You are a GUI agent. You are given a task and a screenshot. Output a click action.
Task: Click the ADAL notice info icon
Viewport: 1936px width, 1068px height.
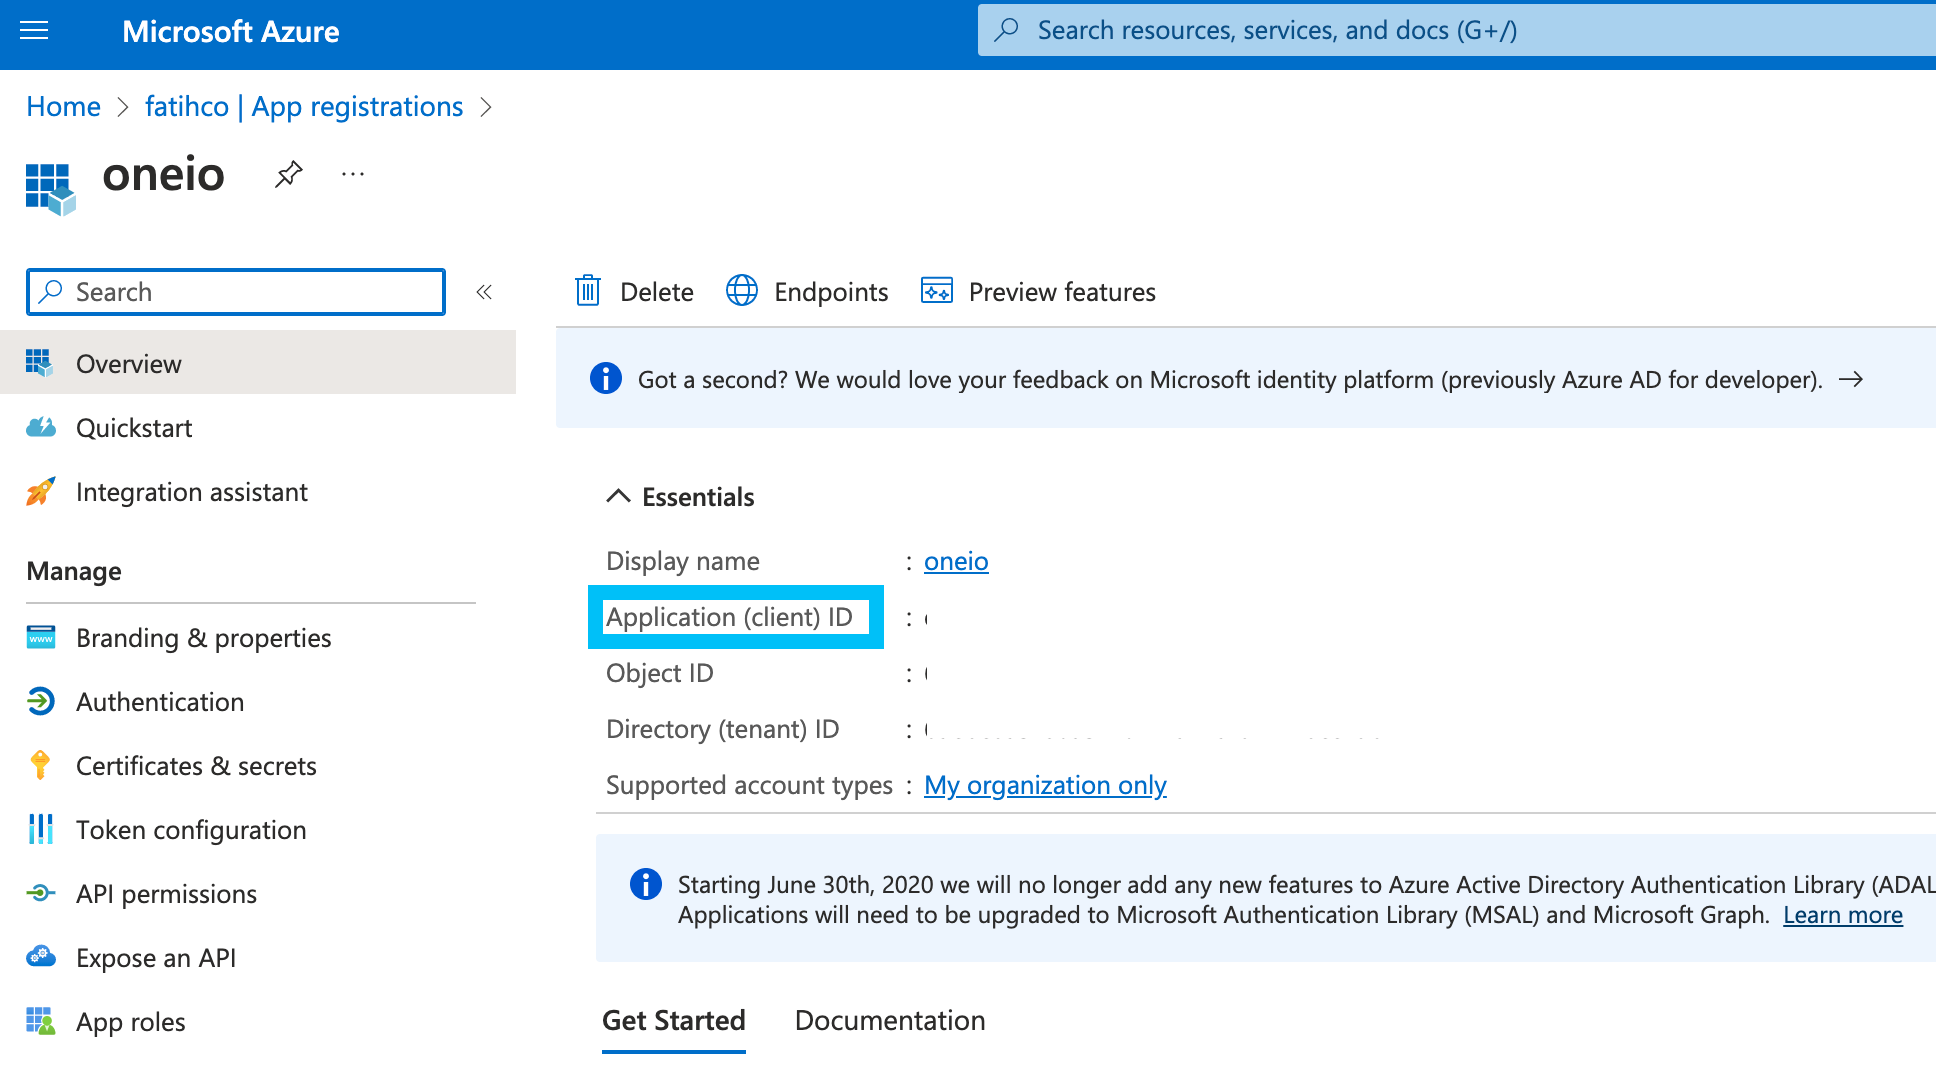646,884
